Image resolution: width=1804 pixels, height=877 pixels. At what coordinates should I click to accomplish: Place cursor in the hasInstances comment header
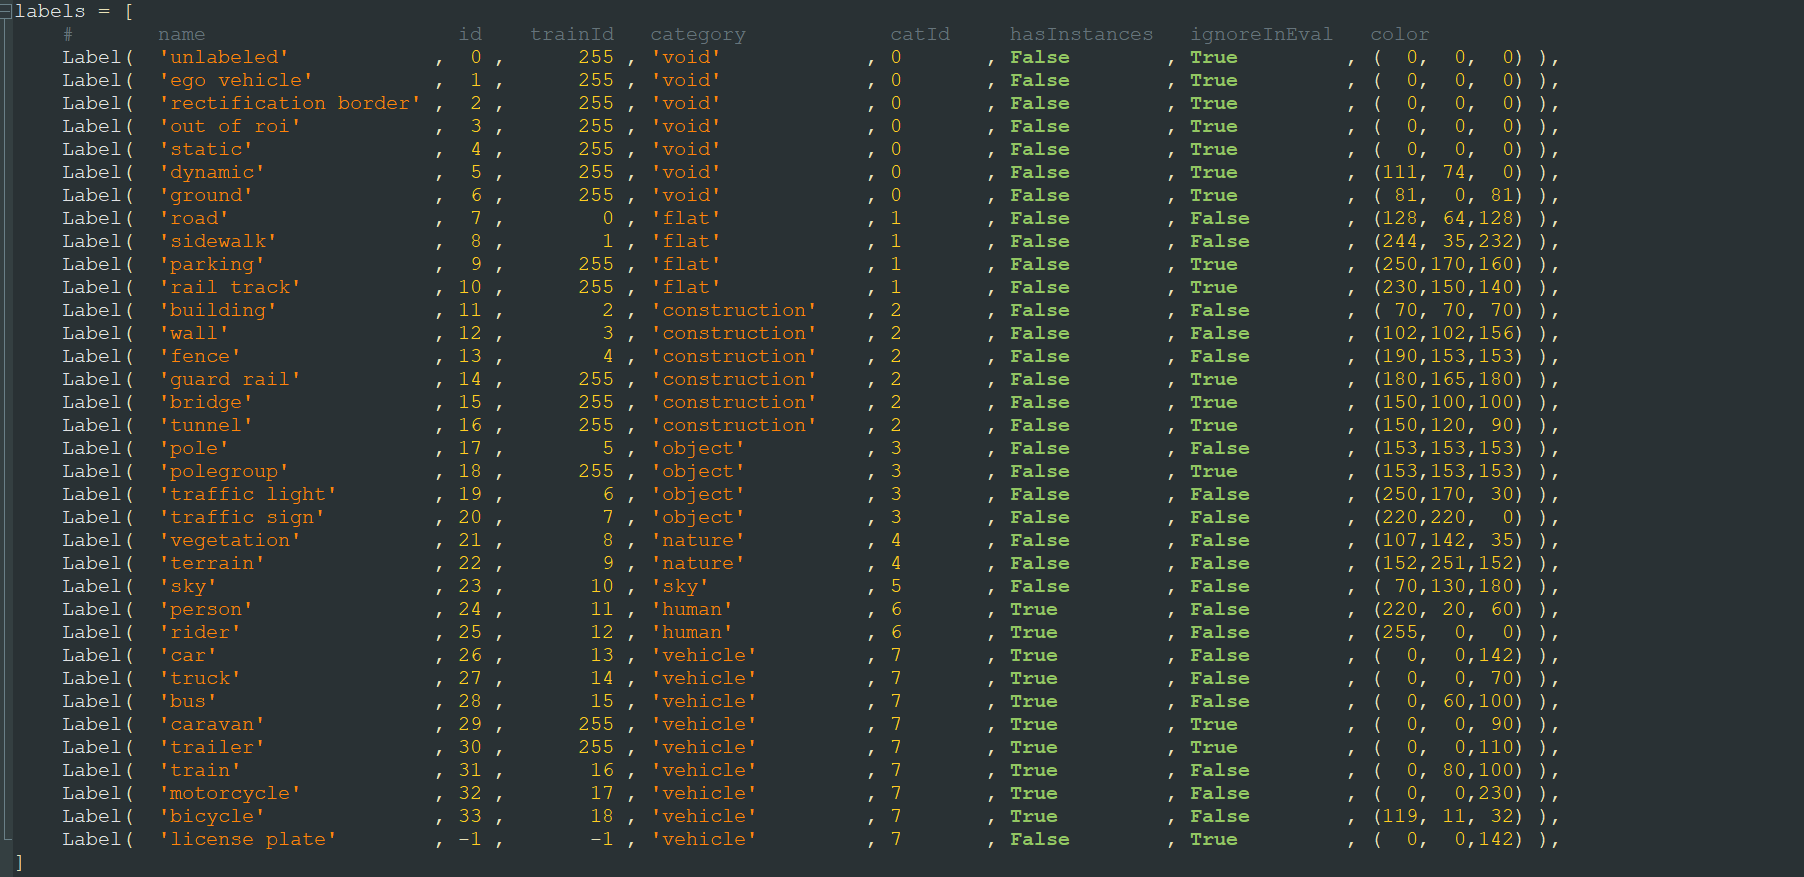pos(1081,34)
